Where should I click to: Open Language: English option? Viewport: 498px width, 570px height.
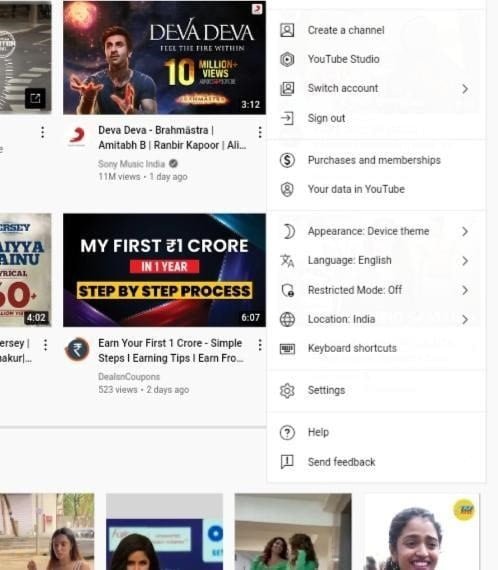pyautogui.click(x=376, y=261)
